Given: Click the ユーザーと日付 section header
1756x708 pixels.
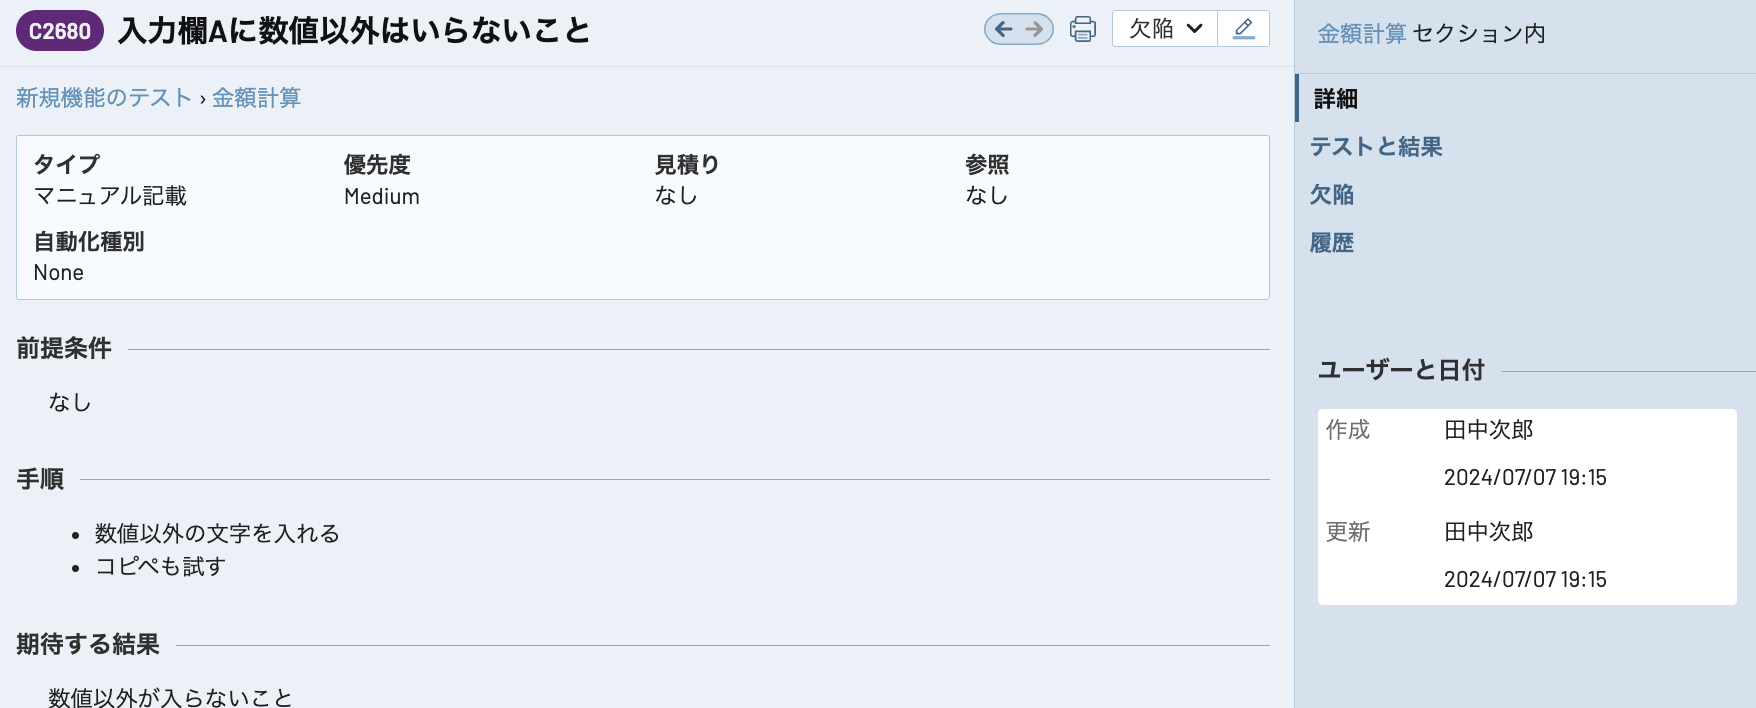Looking at the screenshot, I should coord(1400,369).
